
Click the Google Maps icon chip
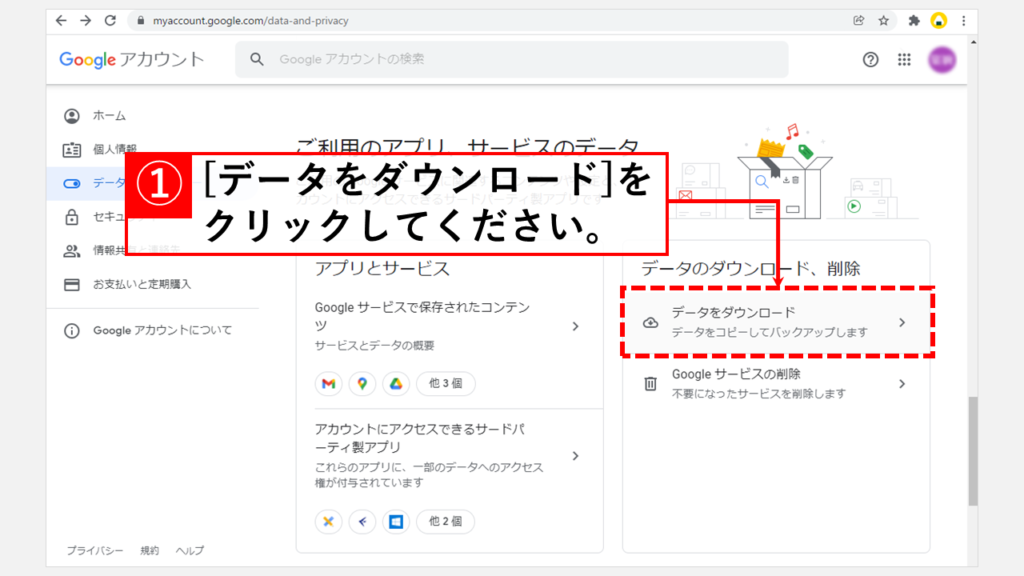click(x=362, y=384)
